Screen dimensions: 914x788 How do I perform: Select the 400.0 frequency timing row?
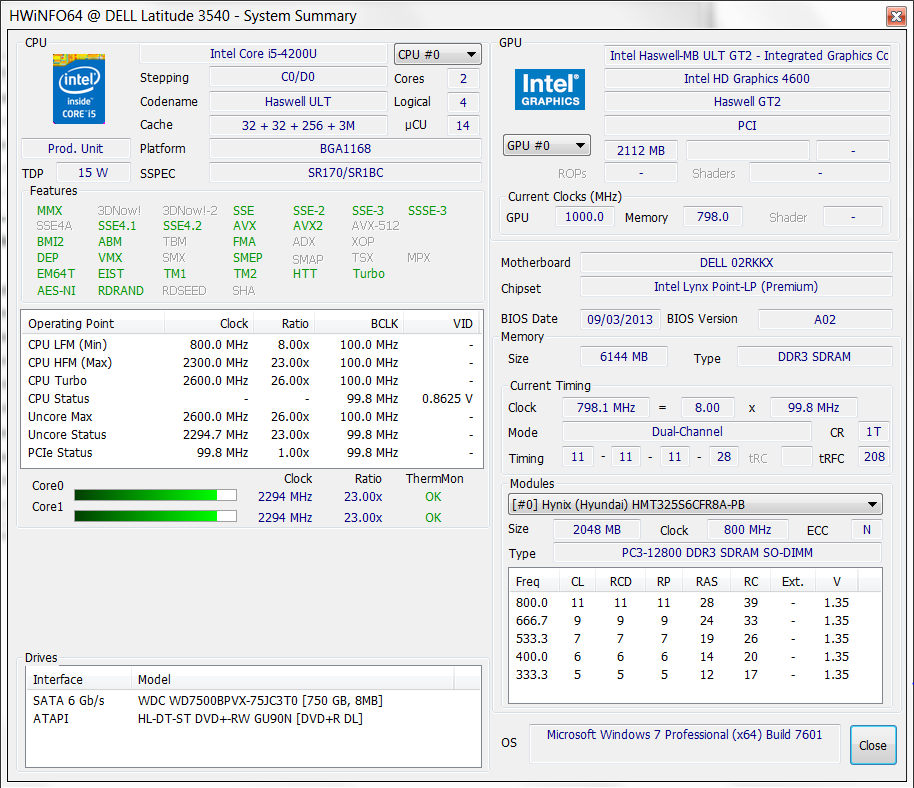[695, 657]
